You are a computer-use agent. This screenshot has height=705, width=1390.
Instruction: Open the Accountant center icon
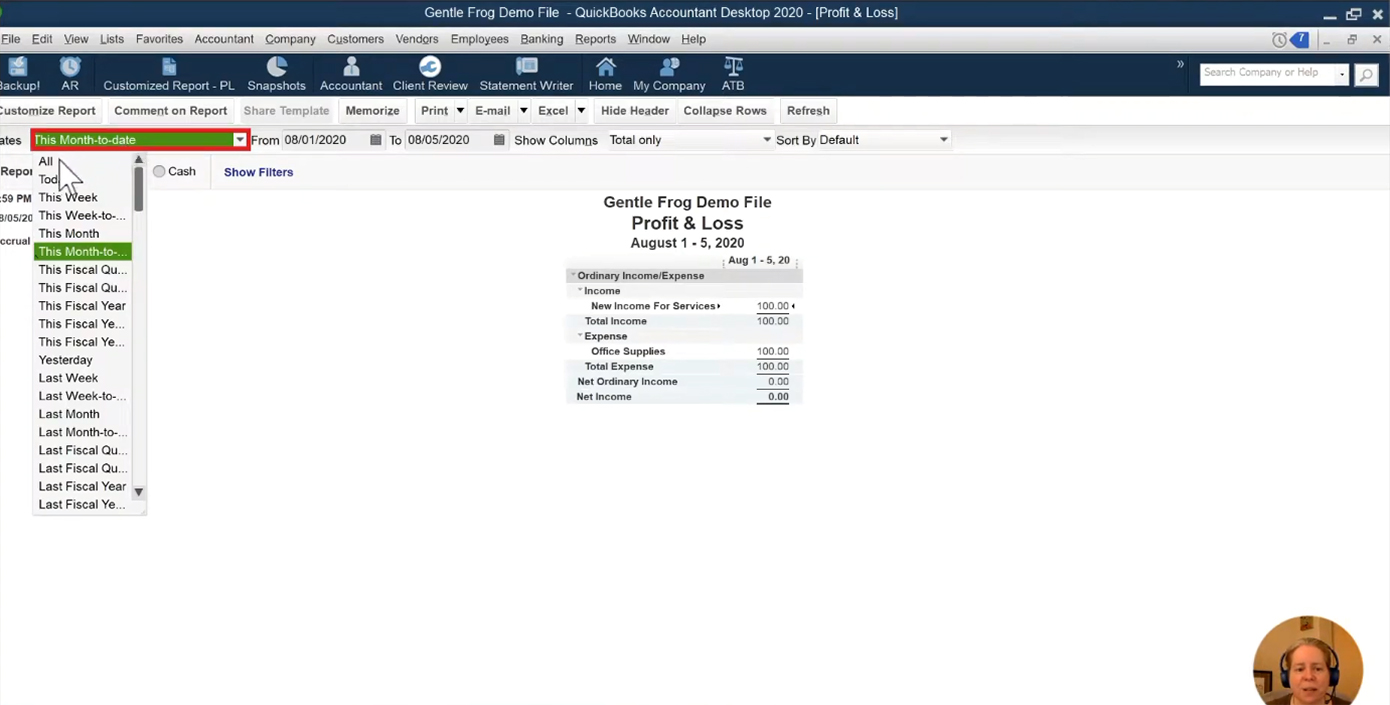point(351,74)
